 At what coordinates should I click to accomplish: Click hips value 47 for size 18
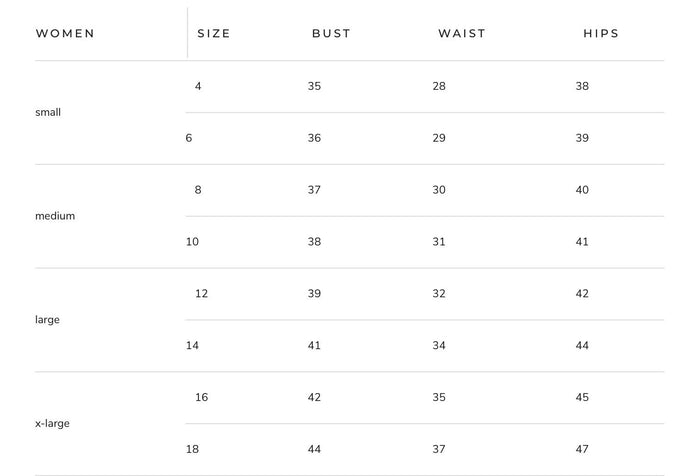[582, 449]
